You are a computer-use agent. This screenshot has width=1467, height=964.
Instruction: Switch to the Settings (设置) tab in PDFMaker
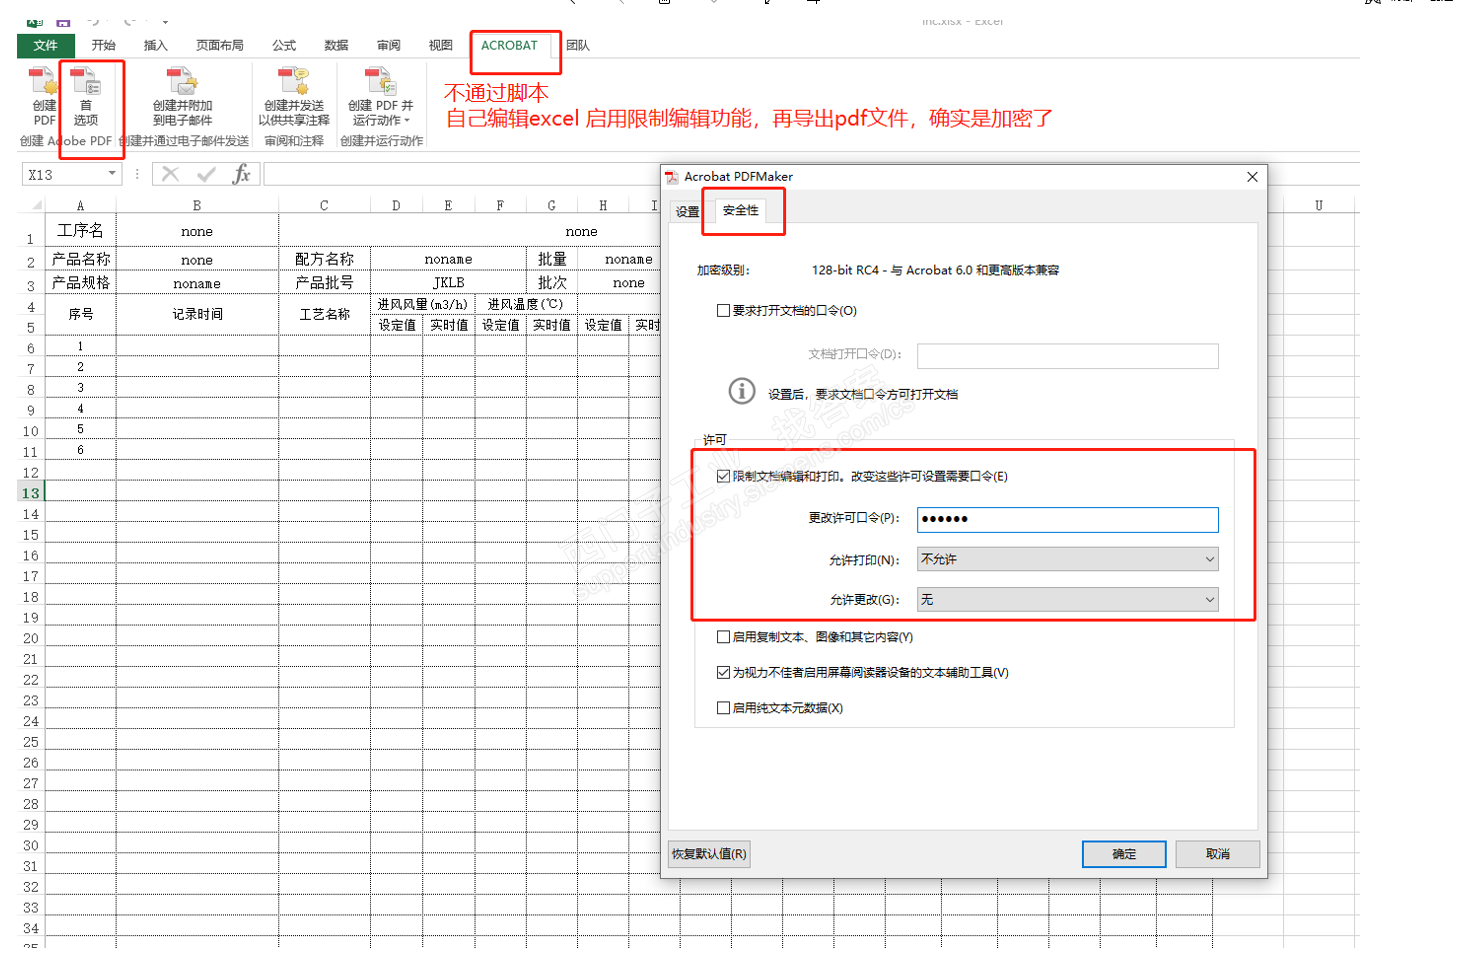coord(687,212)
